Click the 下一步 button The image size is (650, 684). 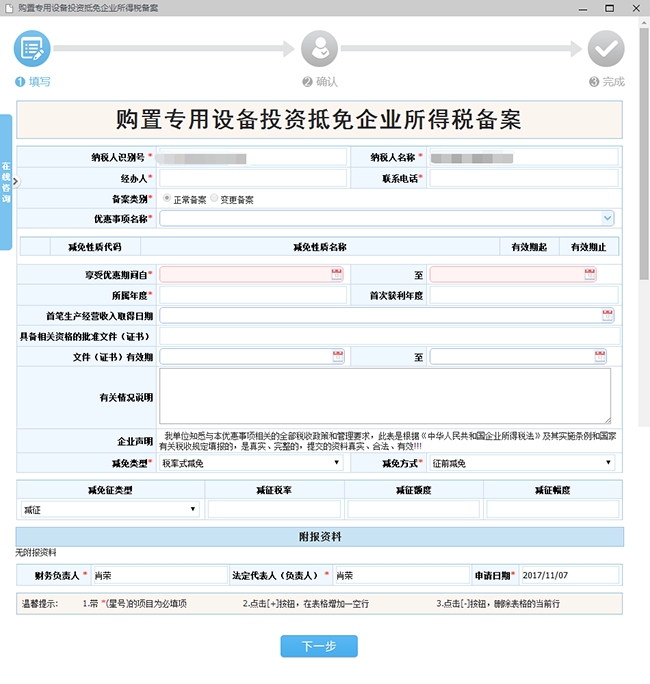(x=319, y=646)
